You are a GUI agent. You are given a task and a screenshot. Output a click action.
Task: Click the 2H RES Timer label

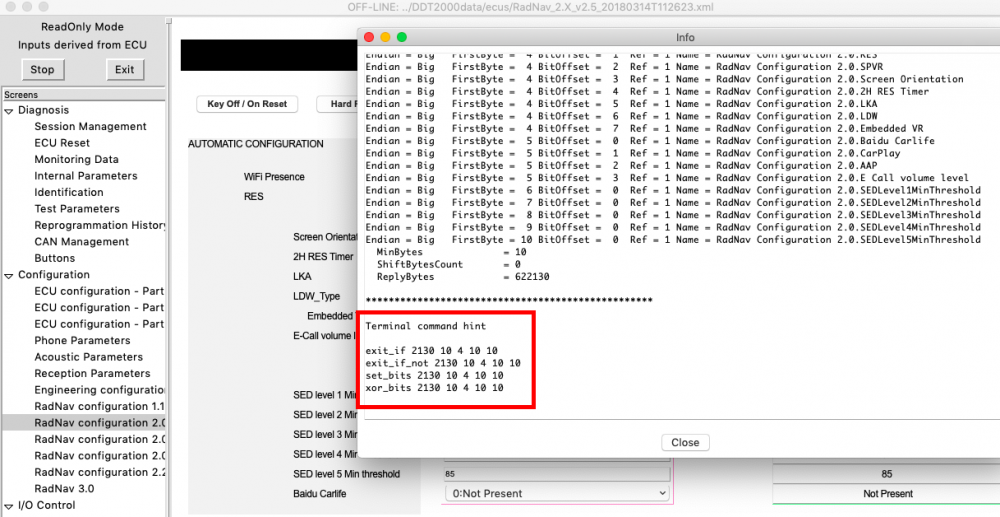point(323,257)
